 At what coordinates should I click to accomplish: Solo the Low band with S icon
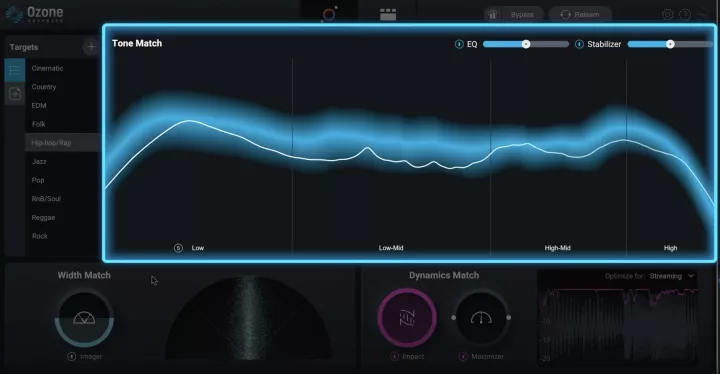178,248
